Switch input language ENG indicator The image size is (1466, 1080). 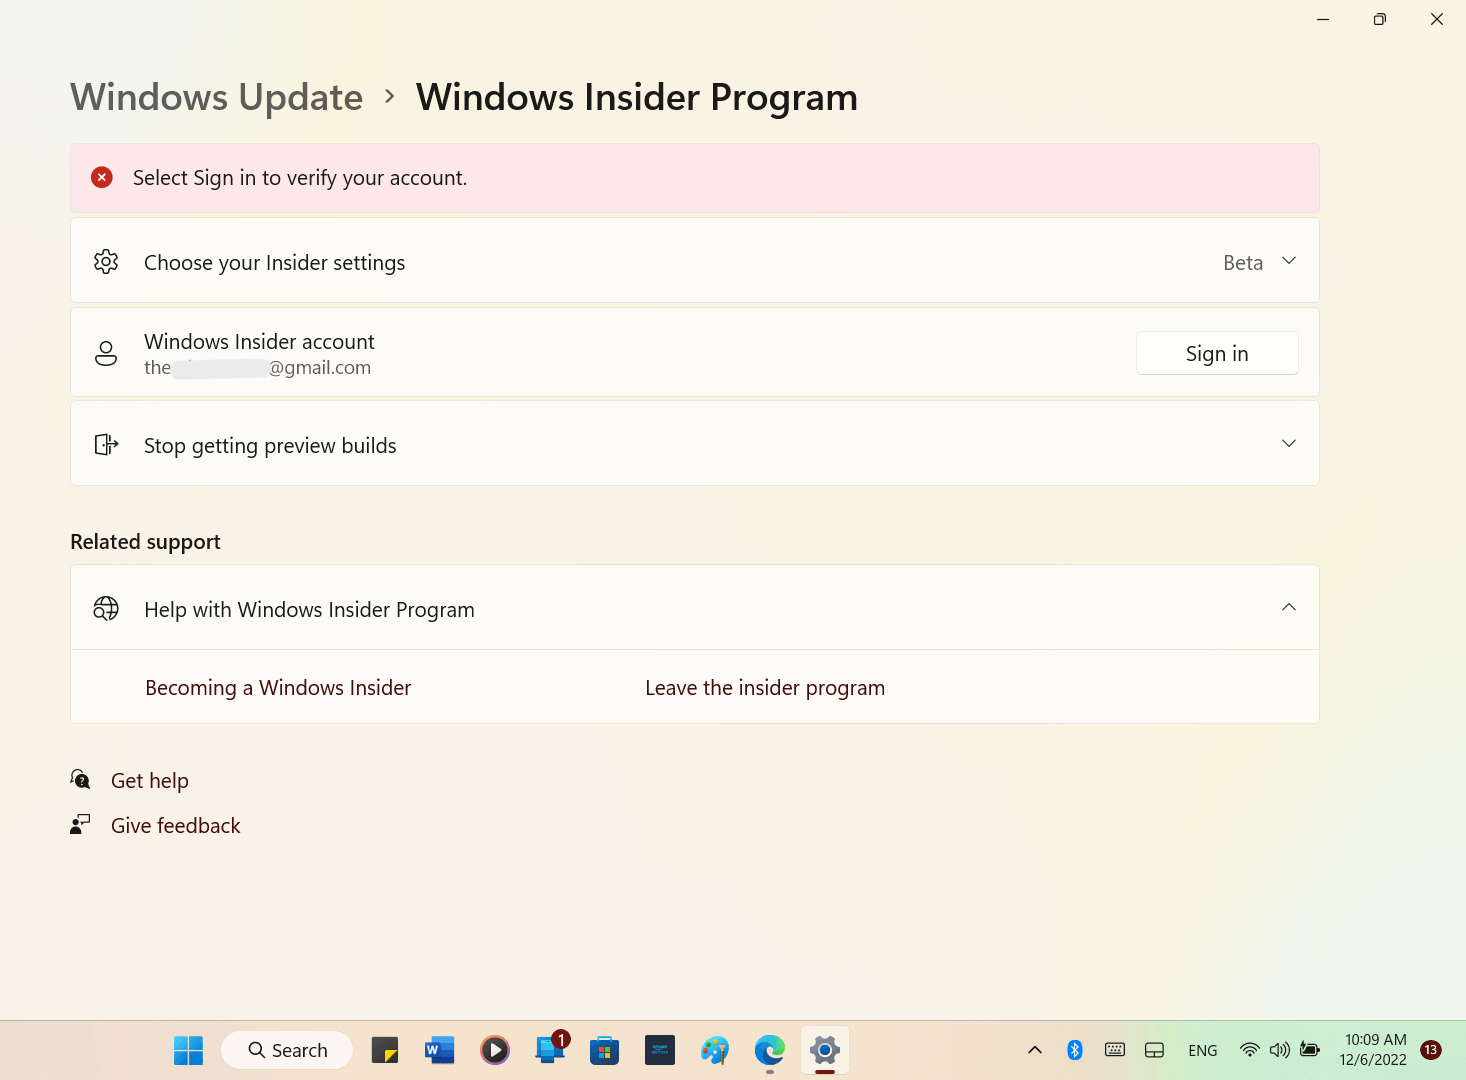(x=1203, y=1050)
